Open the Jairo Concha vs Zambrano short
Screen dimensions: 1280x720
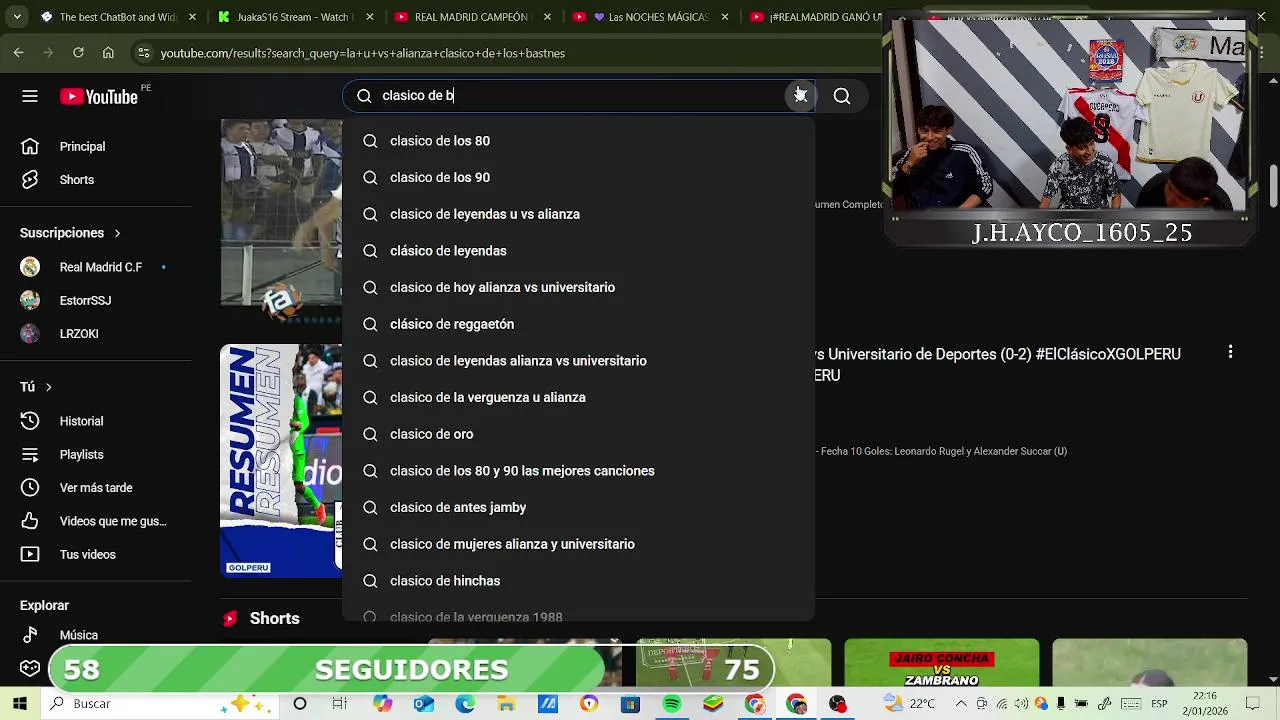point(941,663)
